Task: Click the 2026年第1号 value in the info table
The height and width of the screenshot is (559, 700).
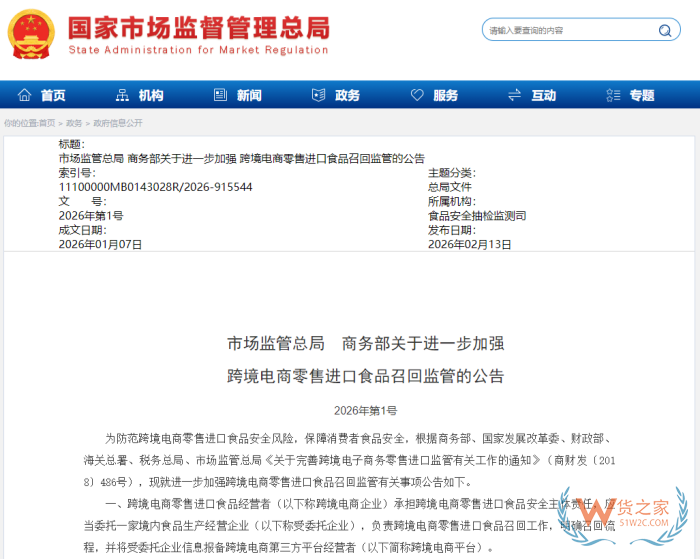Action: click(91, 216)
